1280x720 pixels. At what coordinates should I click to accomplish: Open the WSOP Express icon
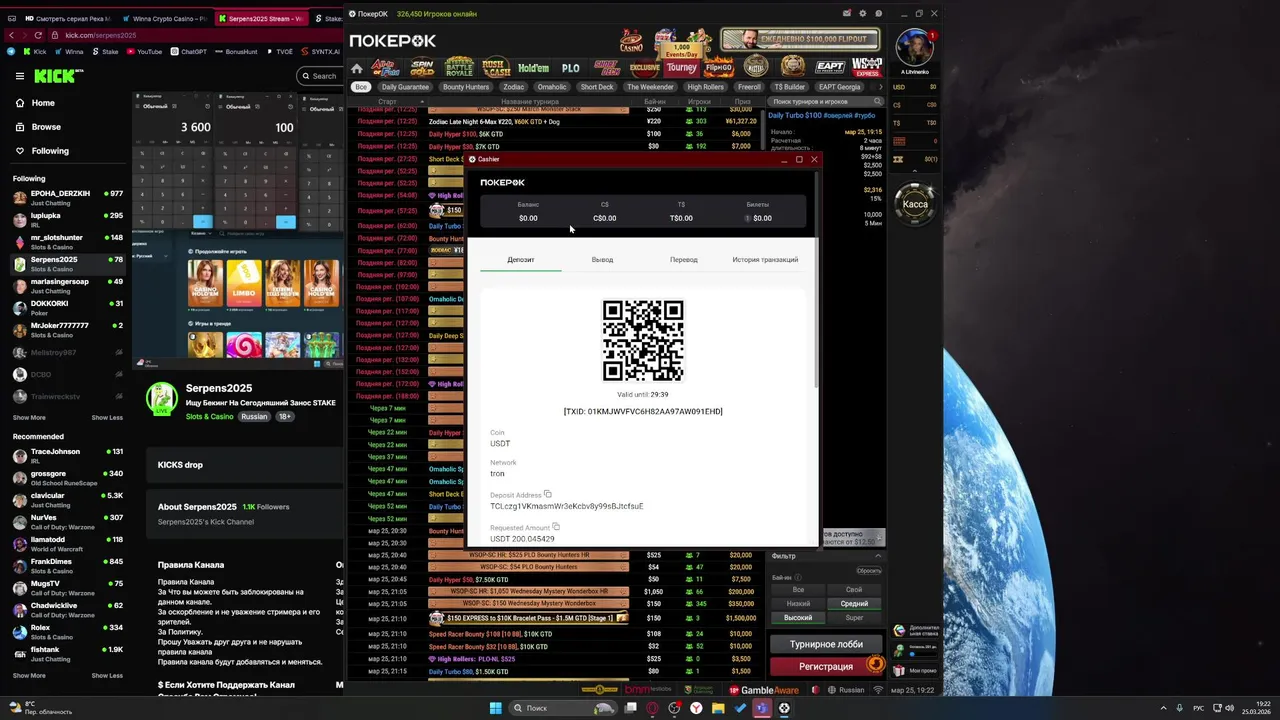point(866,68)
